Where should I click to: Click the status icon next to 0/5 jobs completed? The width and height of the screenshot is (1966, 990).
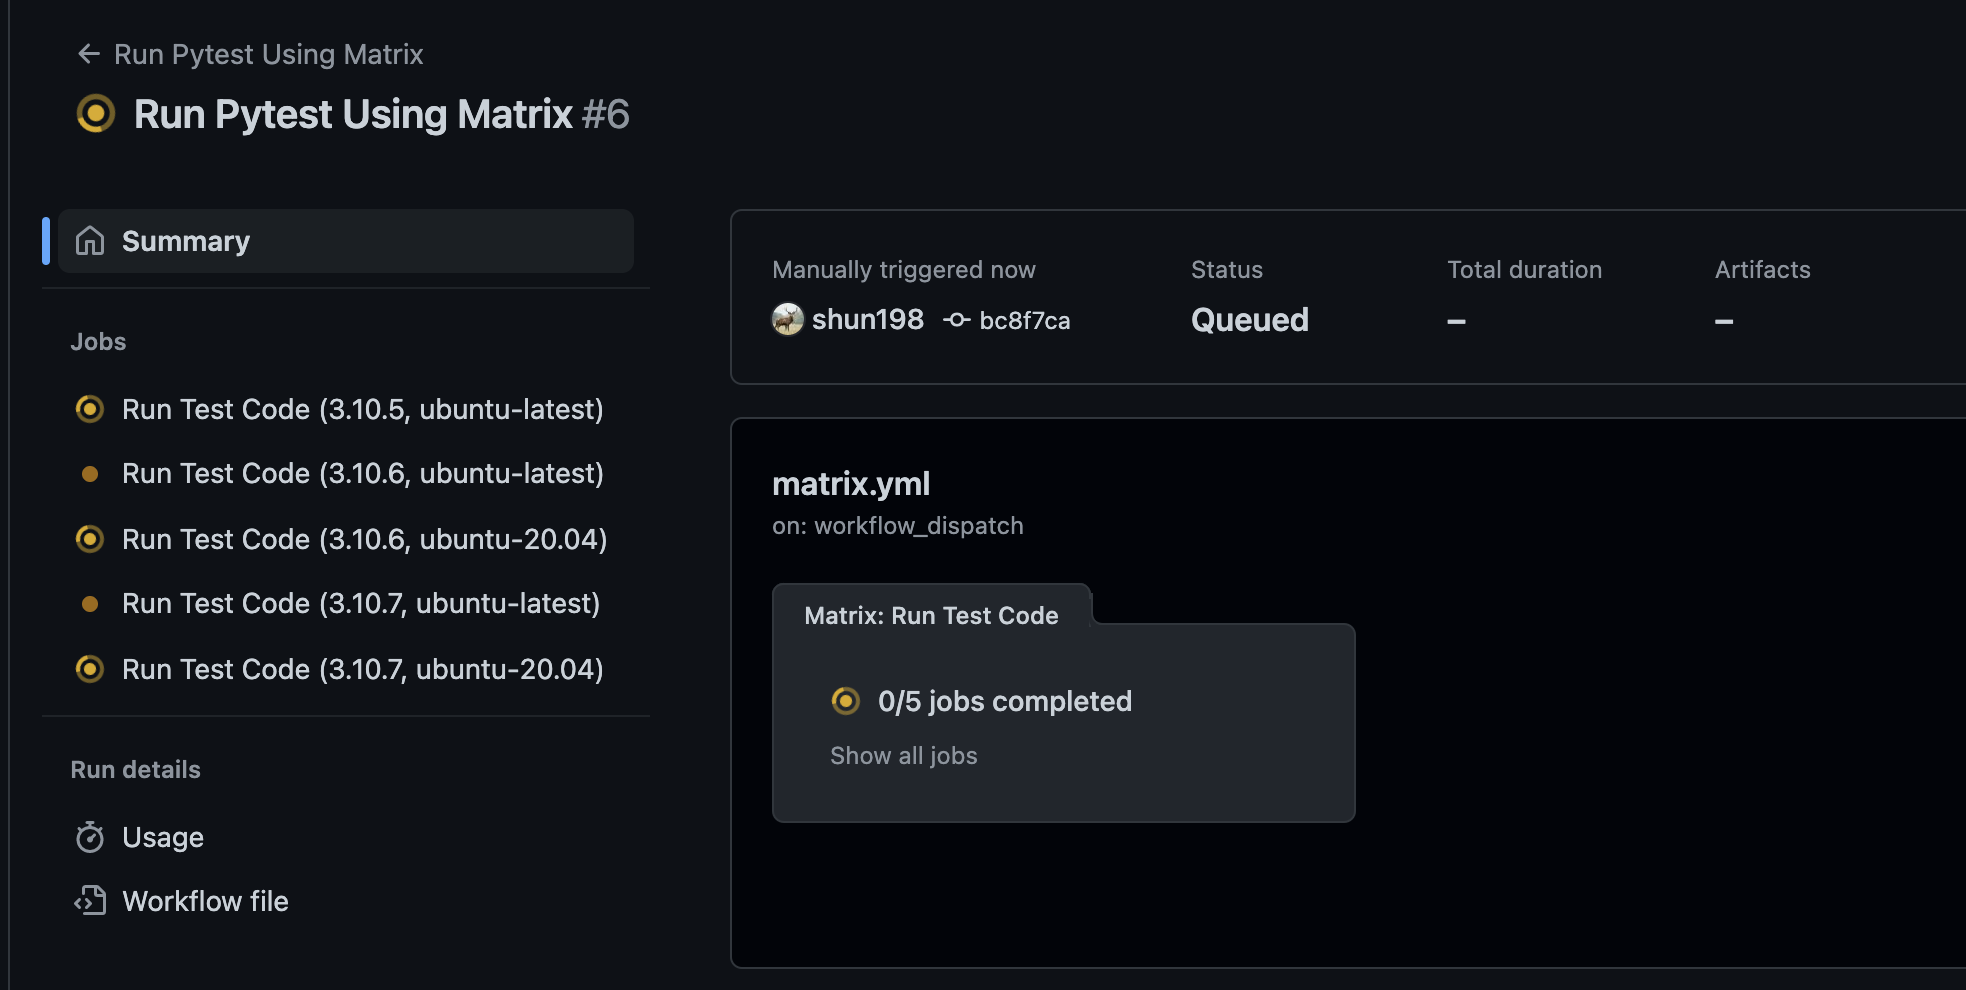pyautogui.click(x=846, y=701)
